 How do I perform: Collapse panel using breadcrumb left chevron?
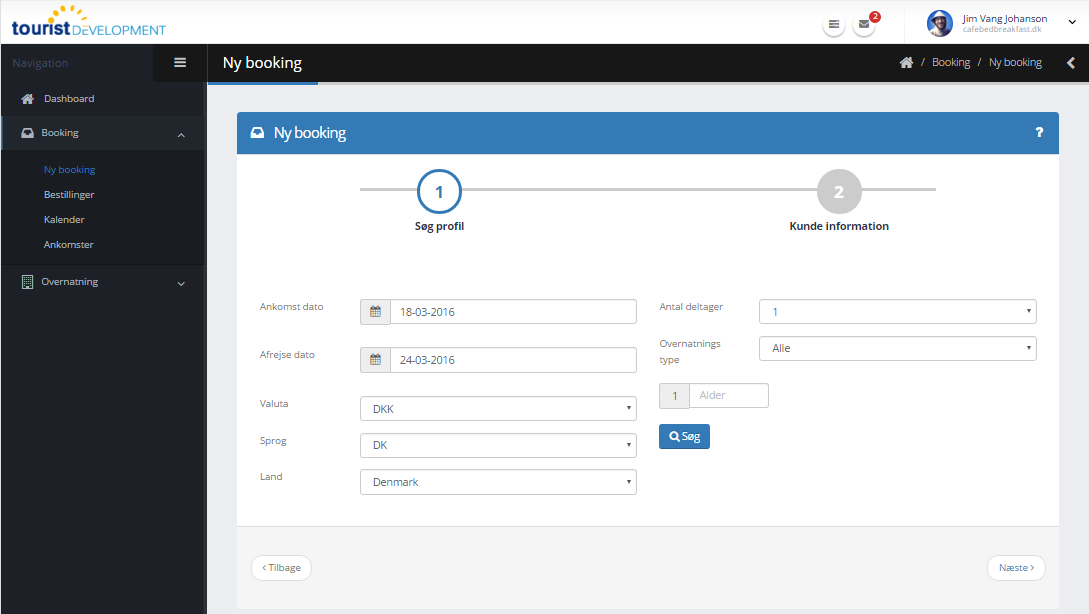point(1071,63)
